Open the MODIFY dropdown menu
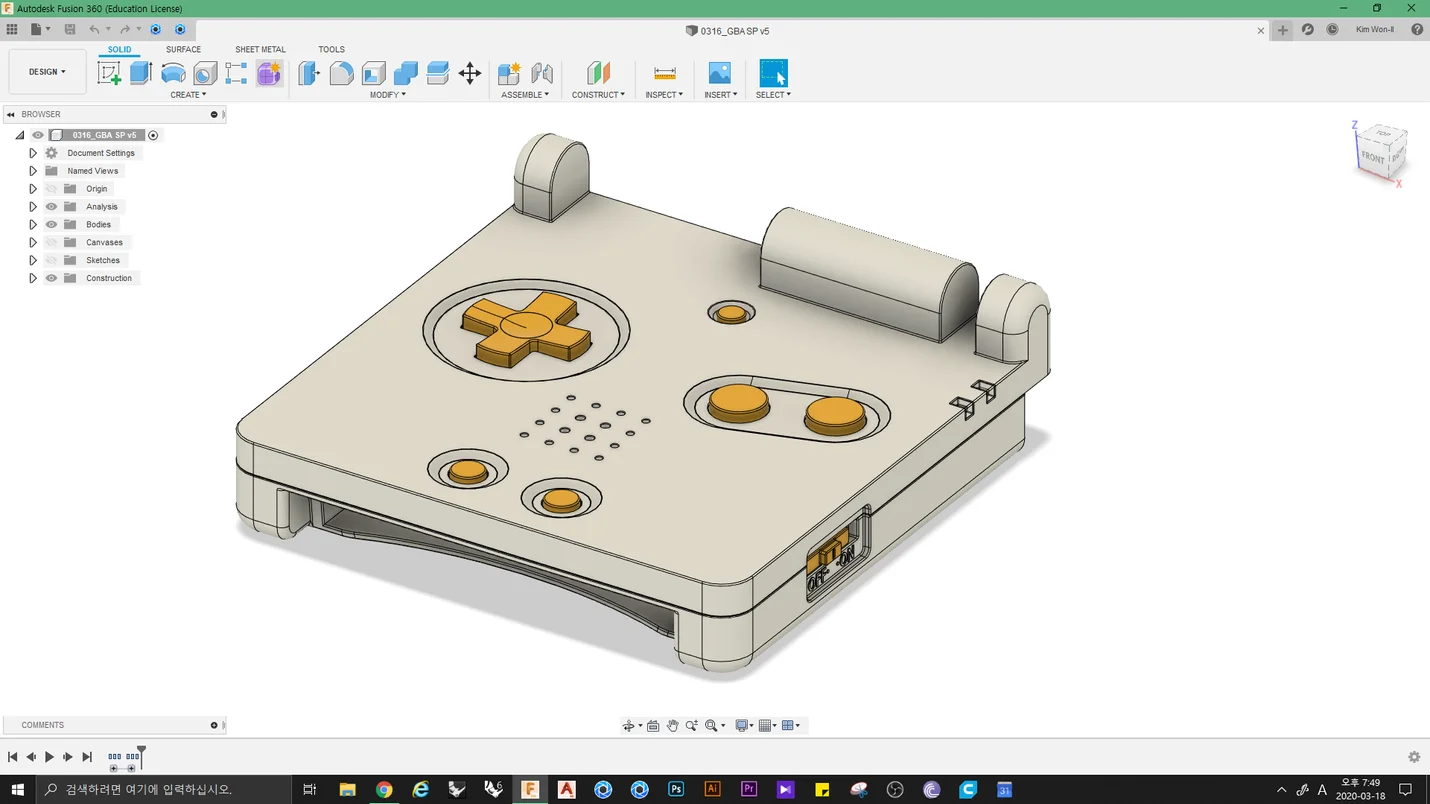 pos(388,95)
